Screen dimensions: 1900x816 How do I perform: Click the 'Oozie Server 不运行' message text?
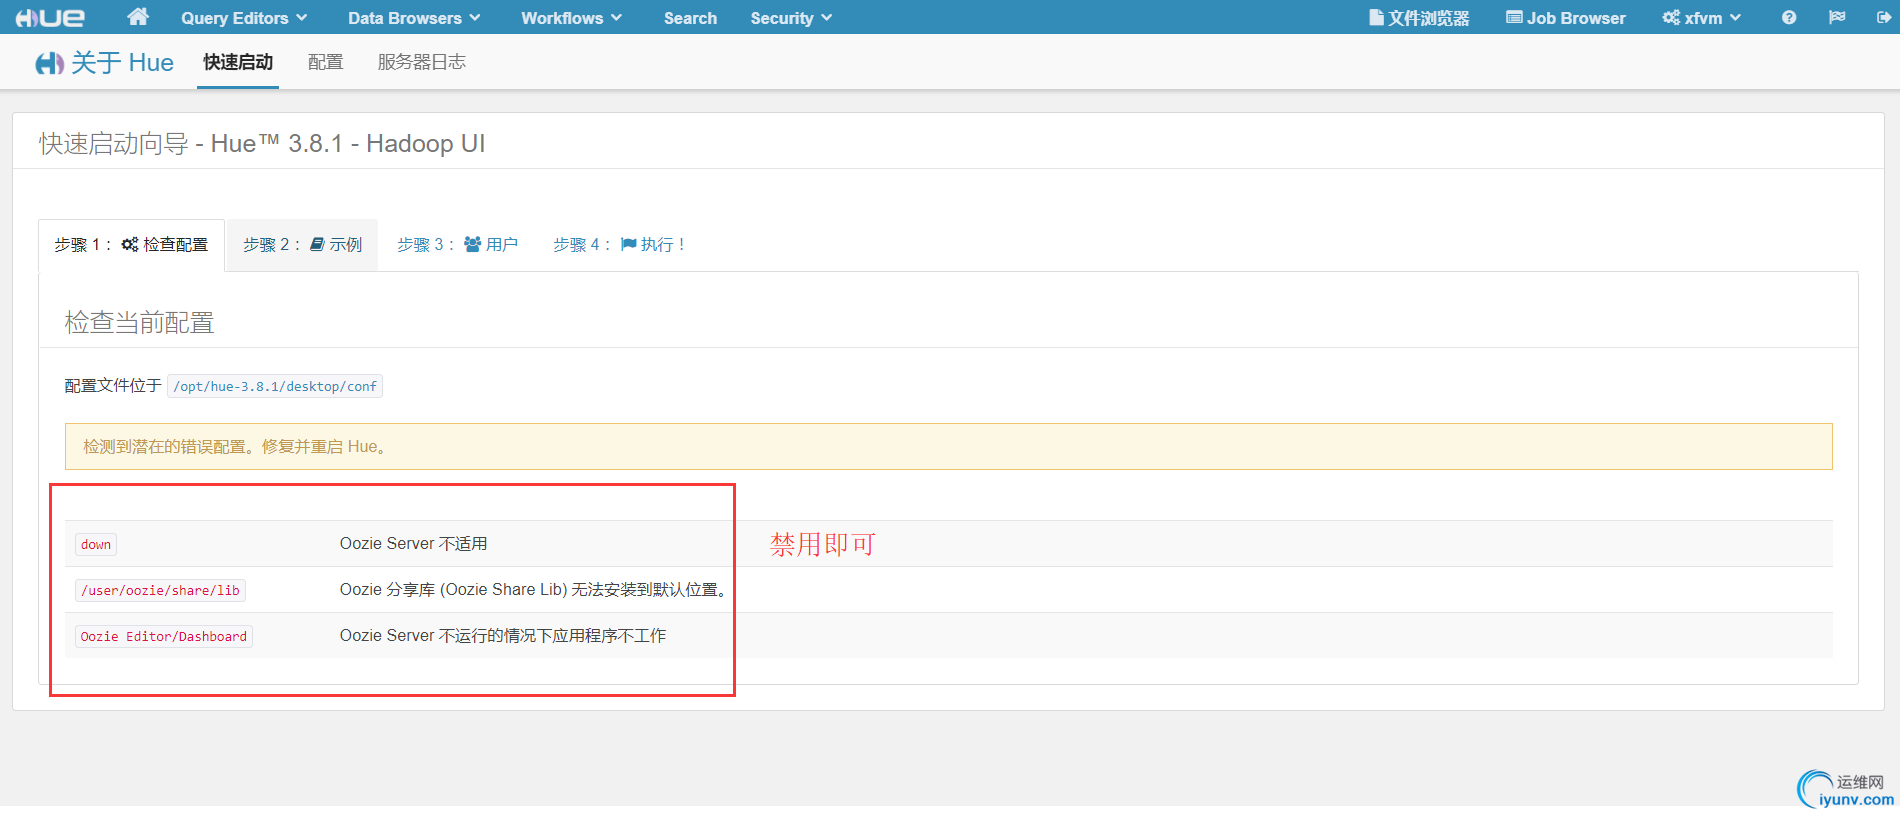click(x=503, y=636)
